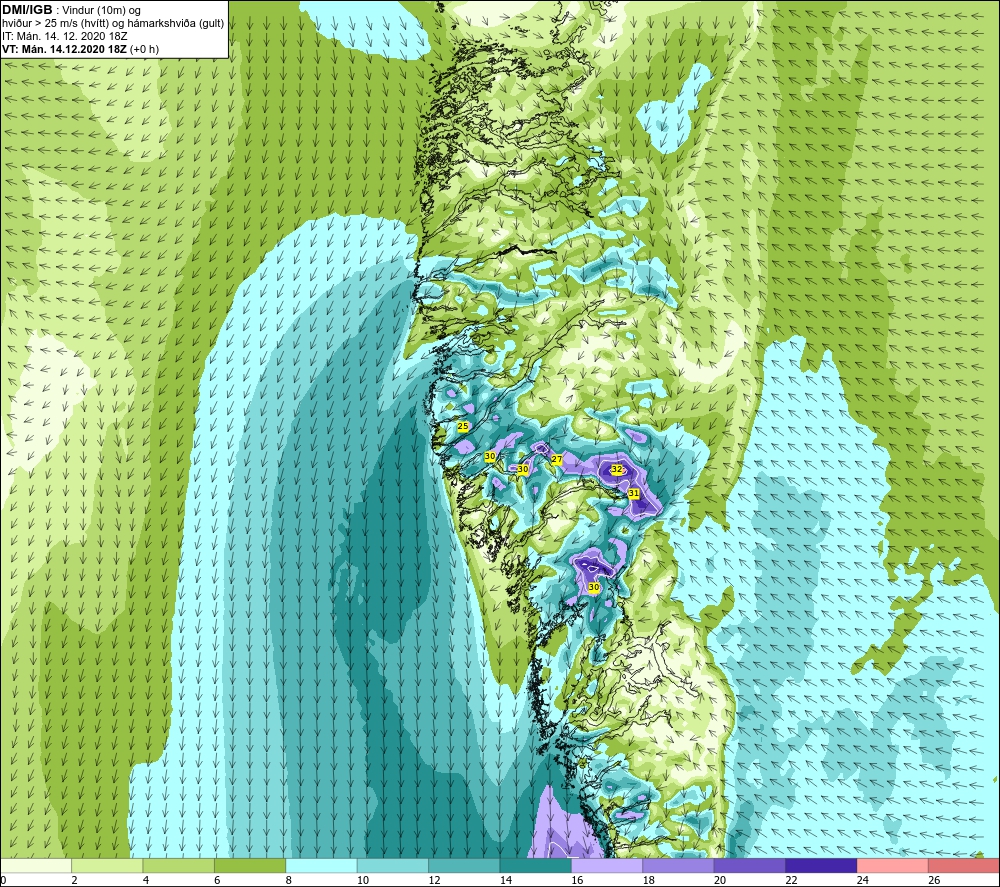
Task: Select the 18–20 m/s medium purple swatch
Action: pos(679,865)
